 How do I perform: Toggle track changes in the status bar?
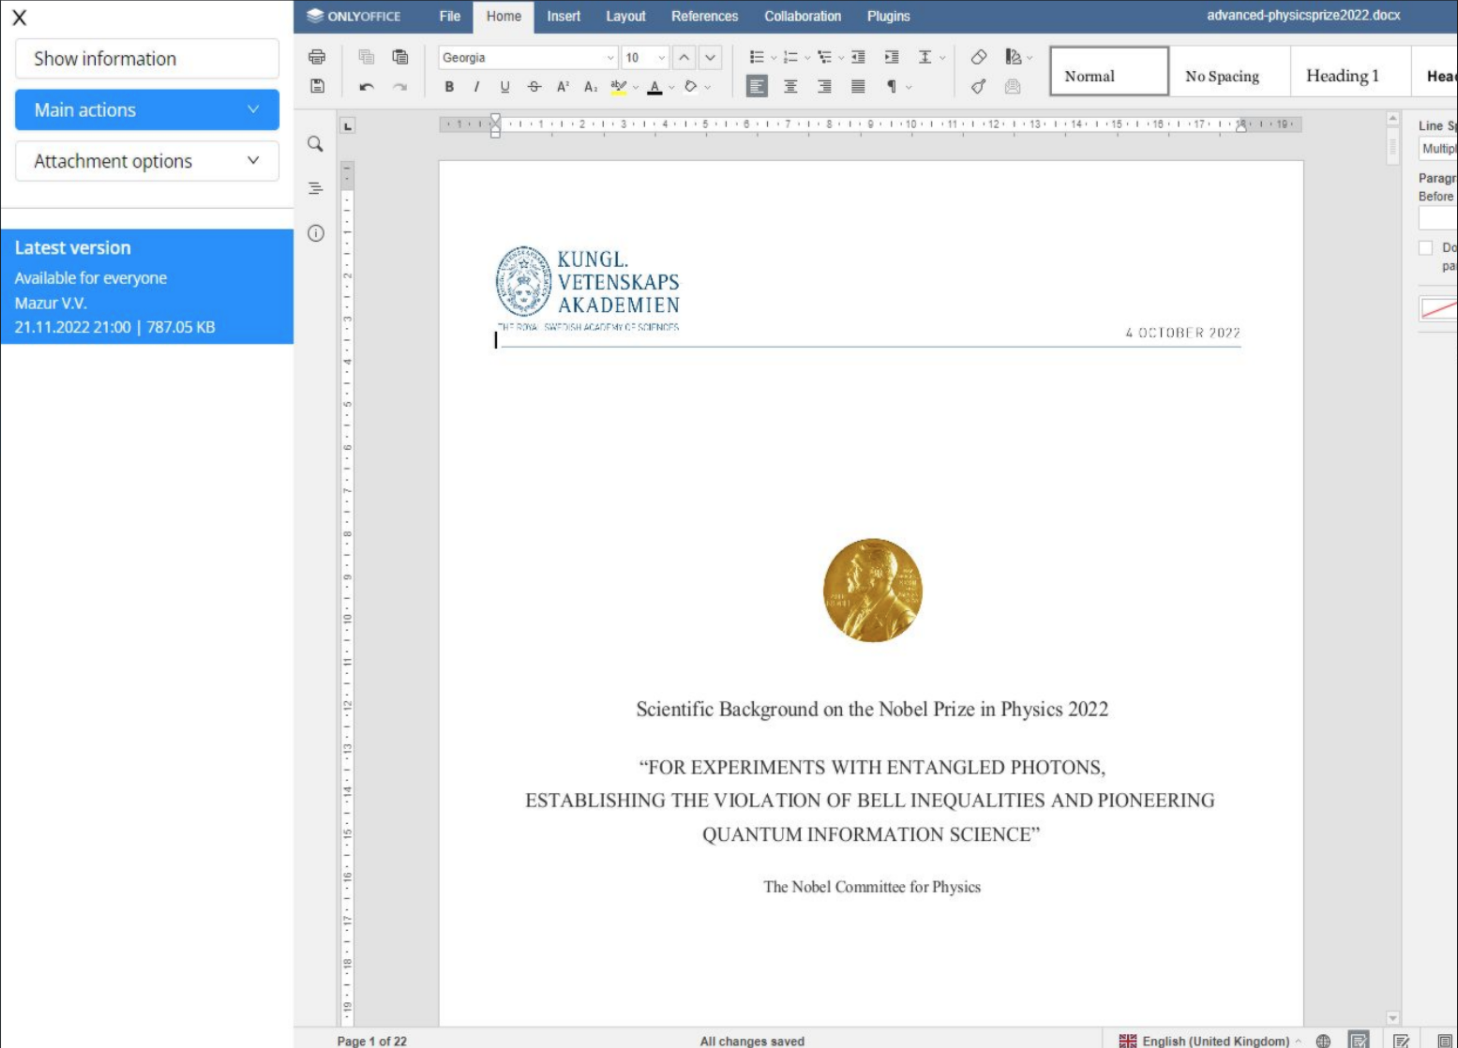point(1401,1041)
